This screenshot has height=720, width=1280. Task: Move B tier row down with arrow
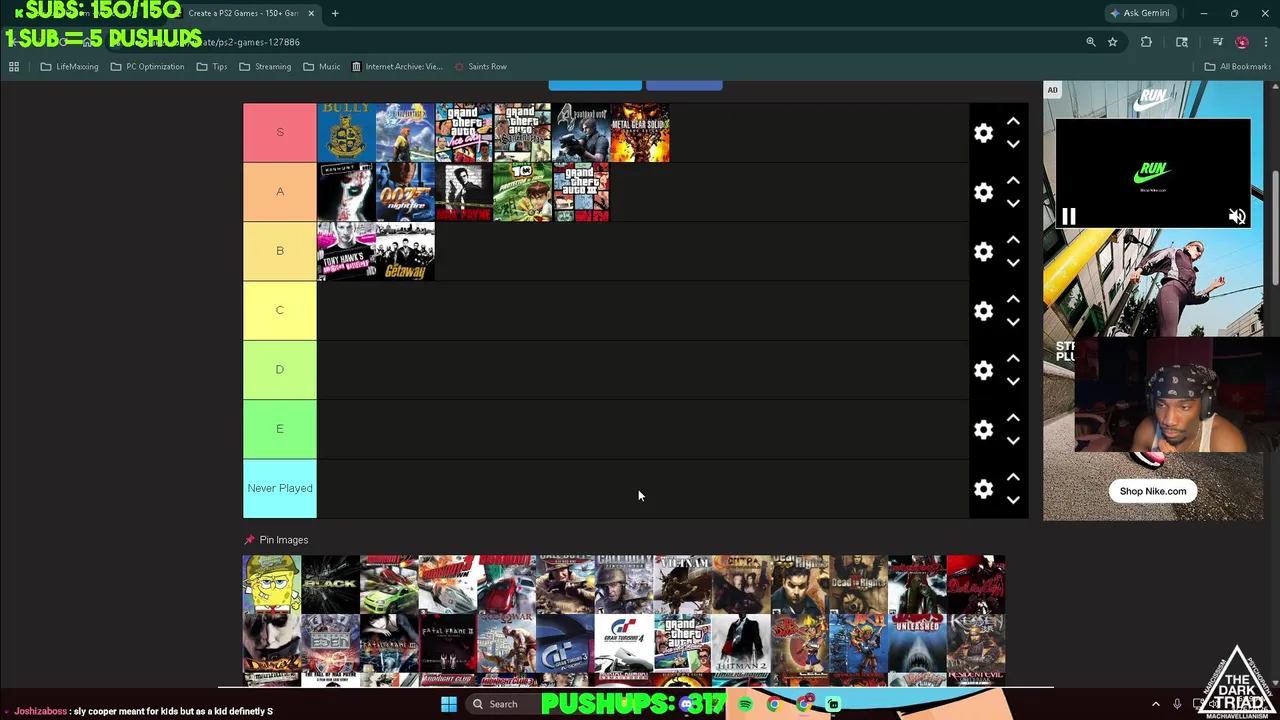(1013, 262)
